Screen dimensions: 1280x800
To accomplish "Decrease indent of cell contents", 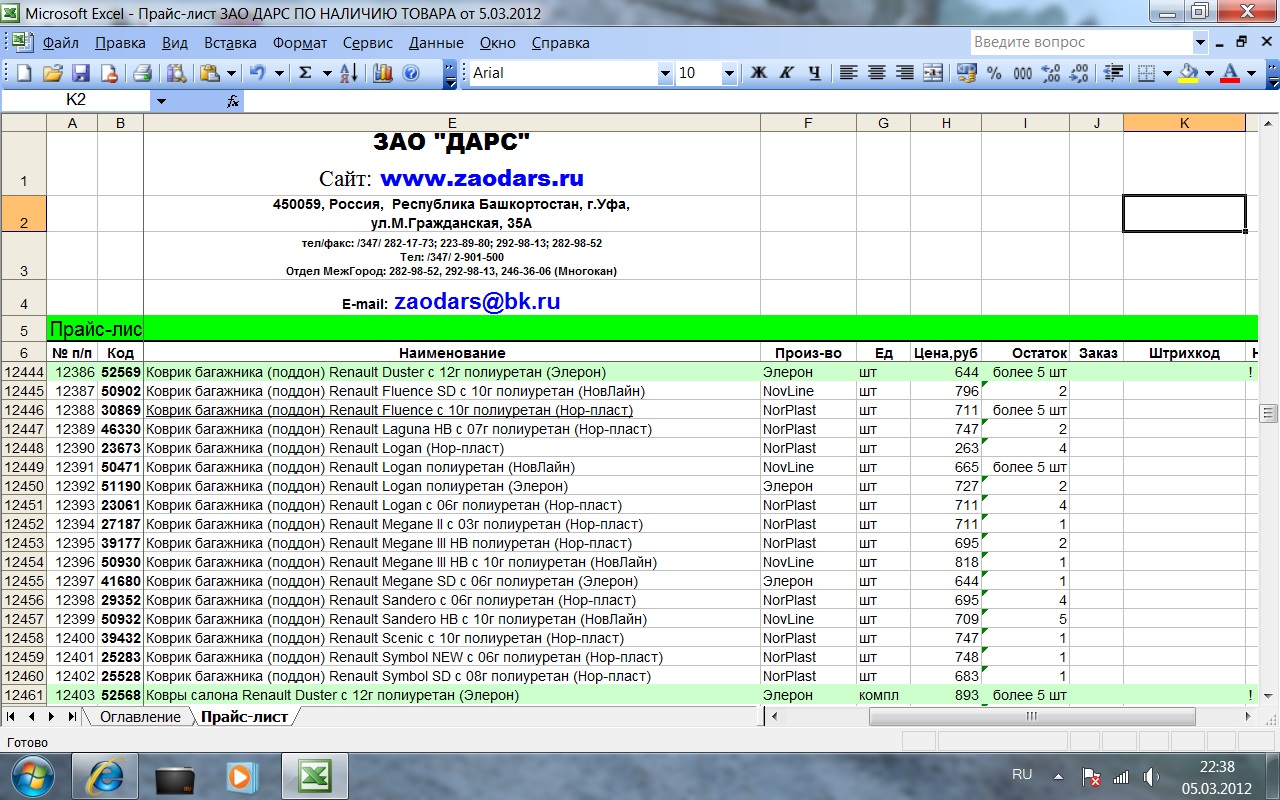I will 1113,73.
